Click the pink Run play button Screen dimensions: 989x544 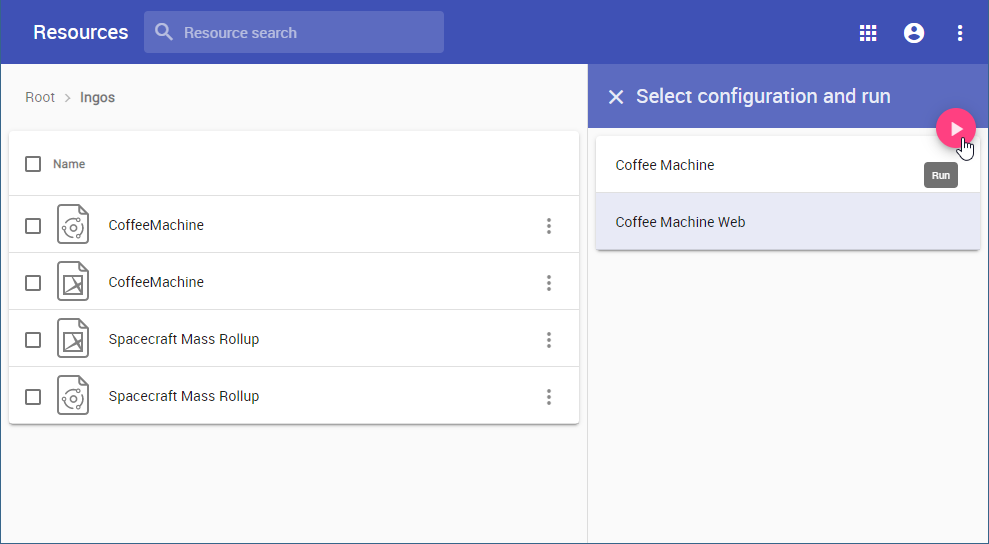(955, 128)
